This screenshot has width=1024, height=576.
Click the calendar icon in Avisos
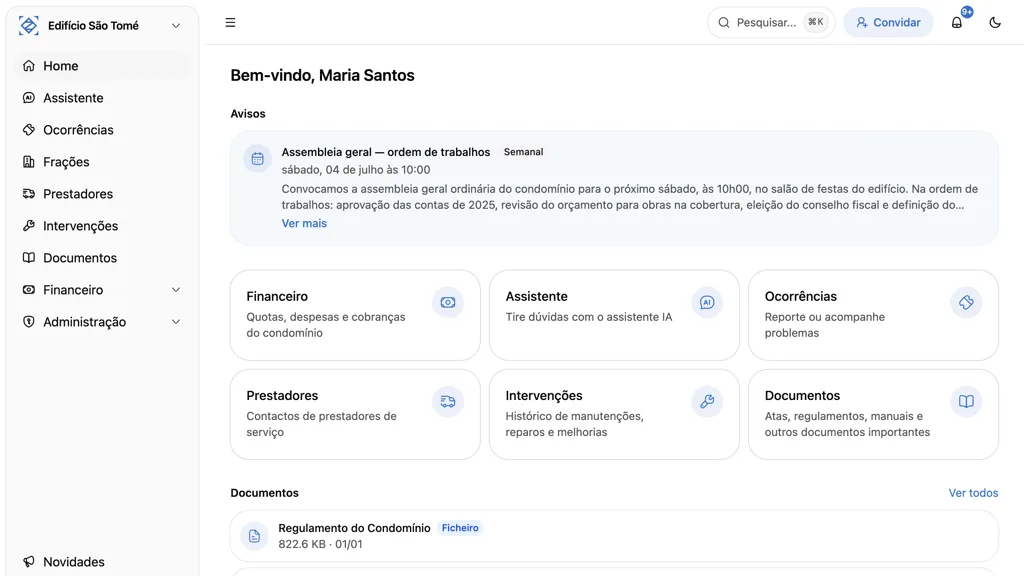click(x=257, y=159)
